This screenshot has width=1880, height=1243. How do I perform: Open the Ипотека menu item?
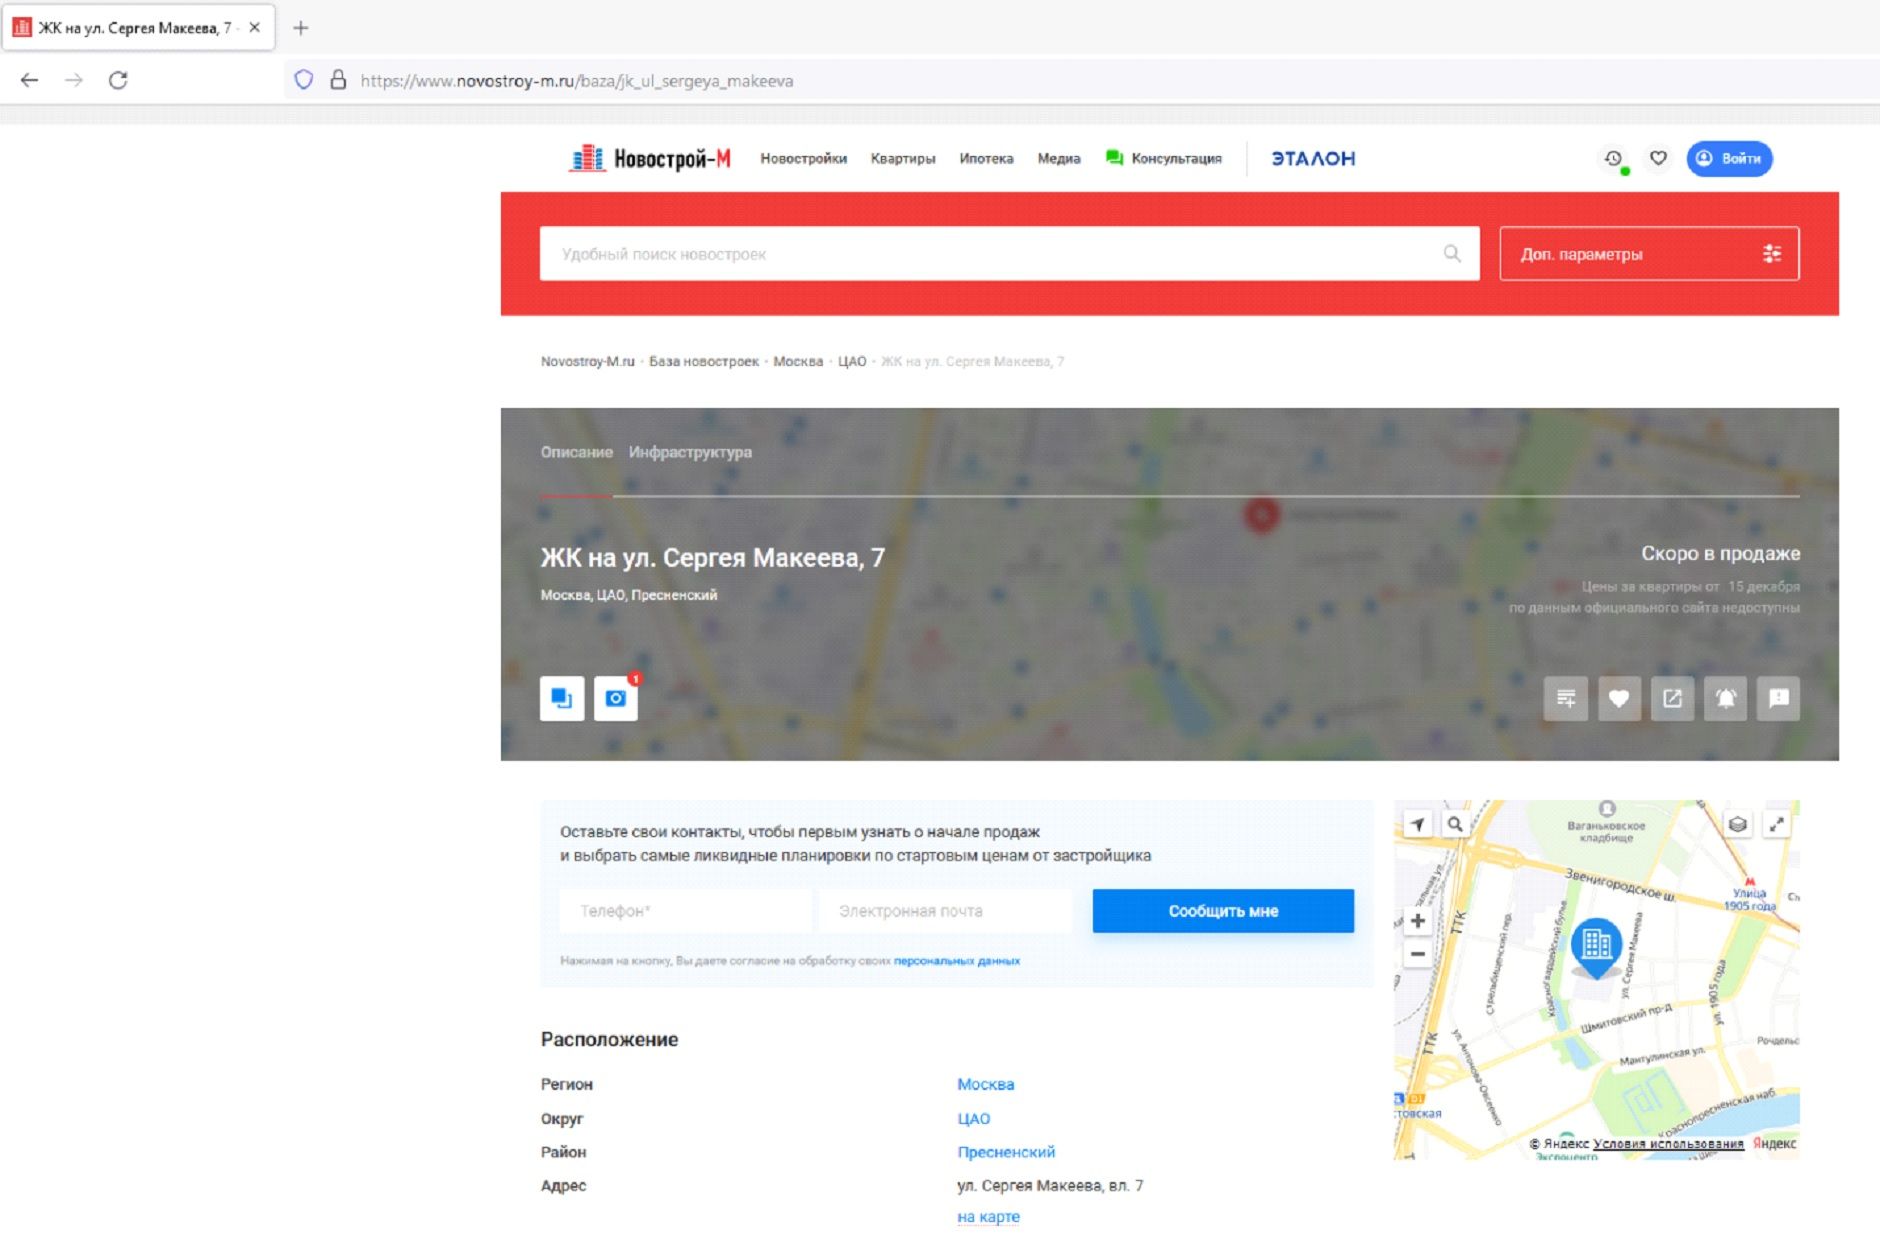986,159
